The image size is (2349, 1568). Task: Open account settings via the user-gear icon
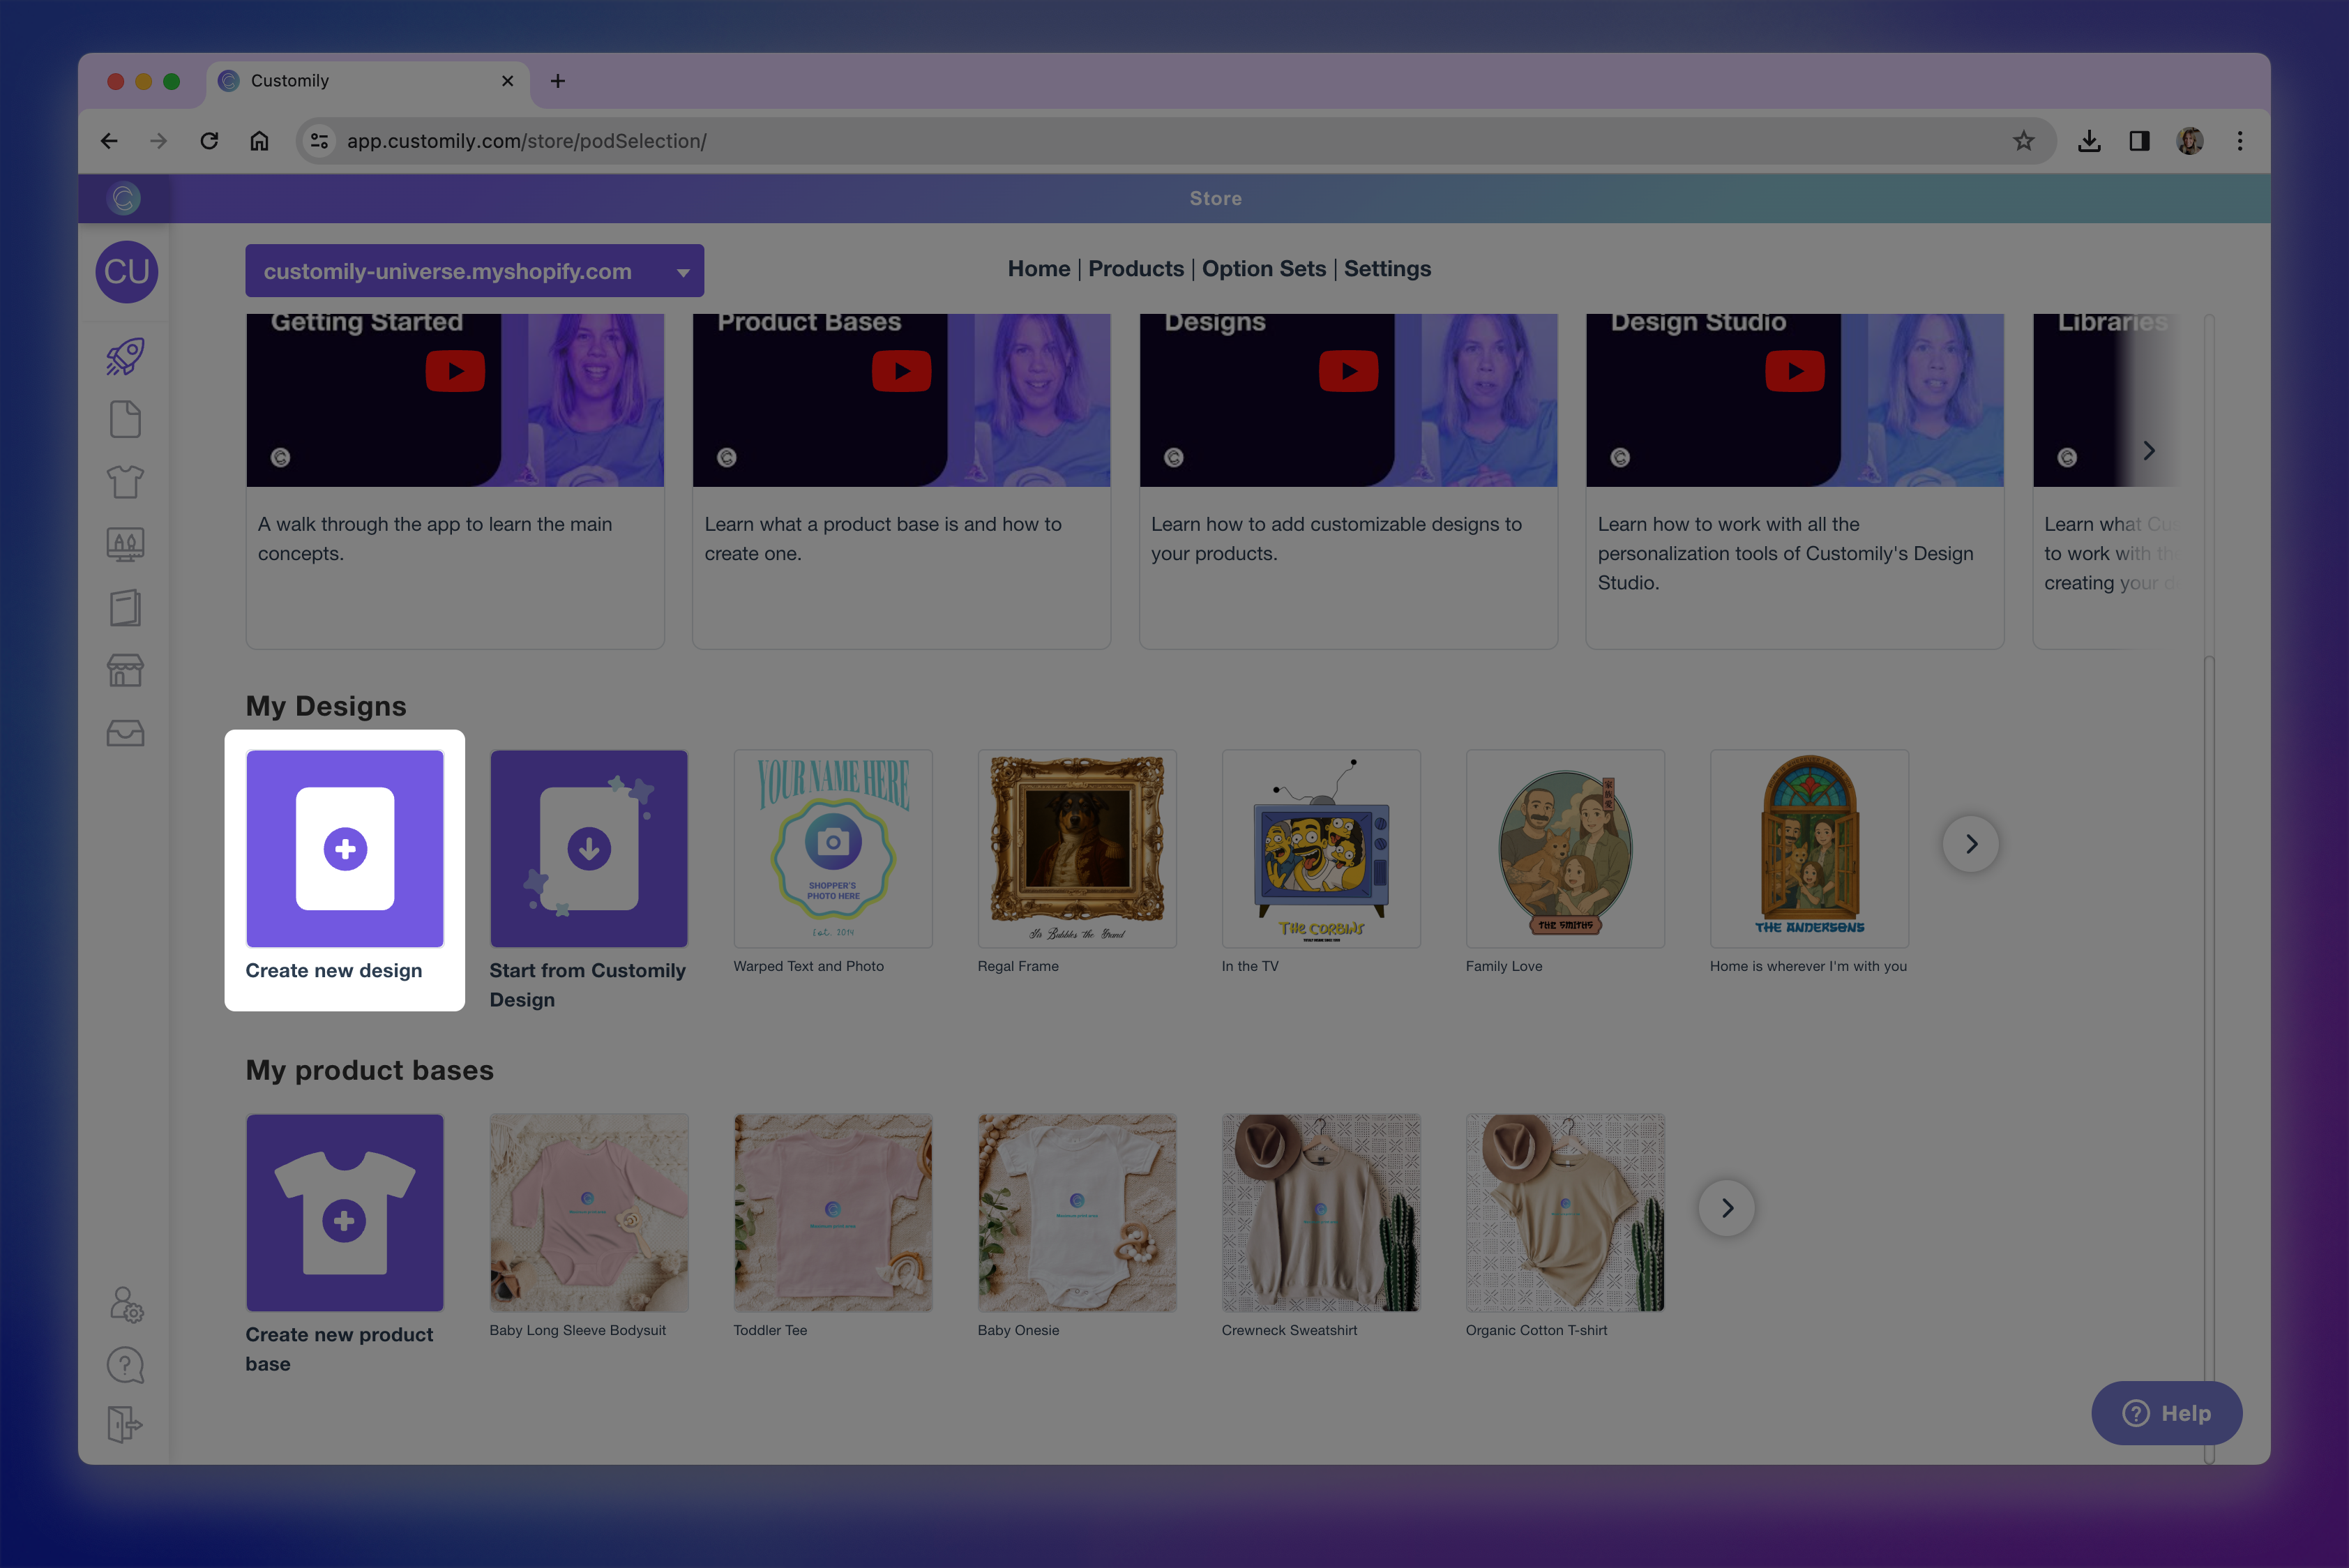(x=125, y=1306)
